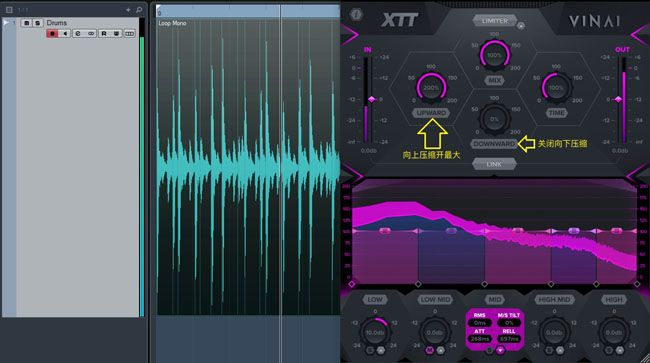The height and width of the screenshot is (363, 650).
Task: Toggle HIGH band left hexagon button
Action: click(x=609, y=351)
